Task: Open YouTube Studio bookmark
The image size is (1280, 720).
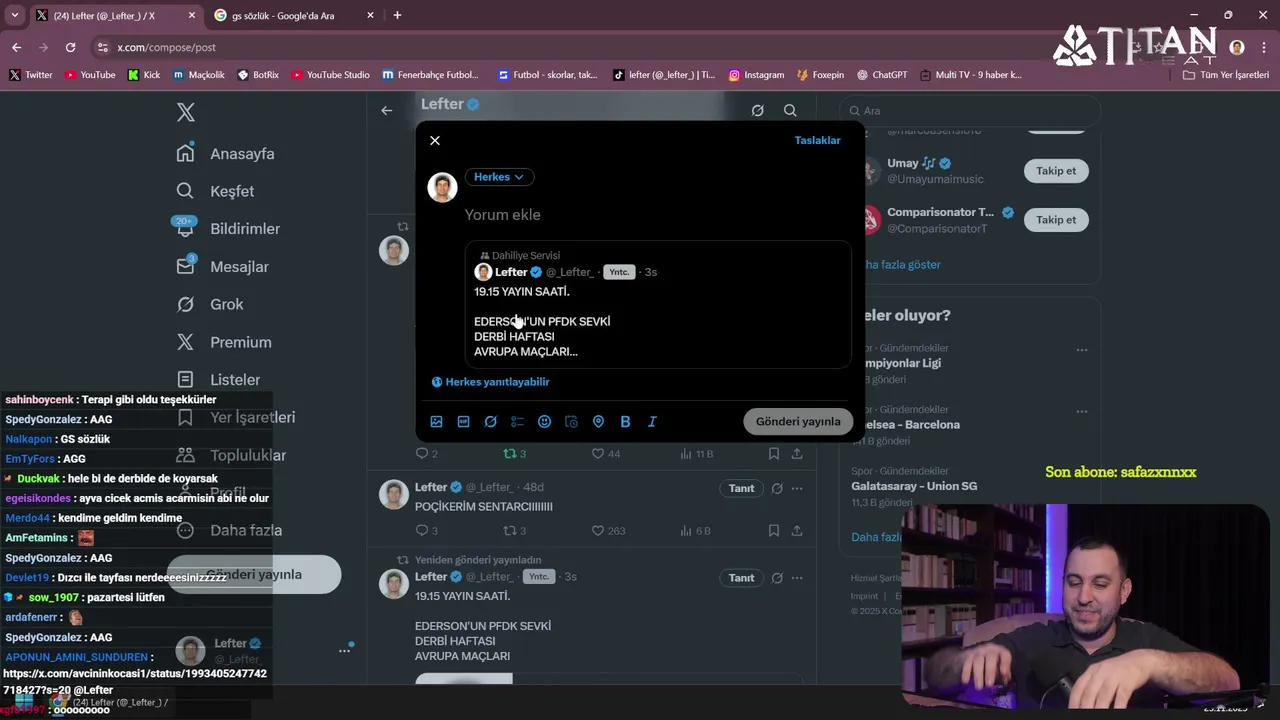Action: point(330,75)
